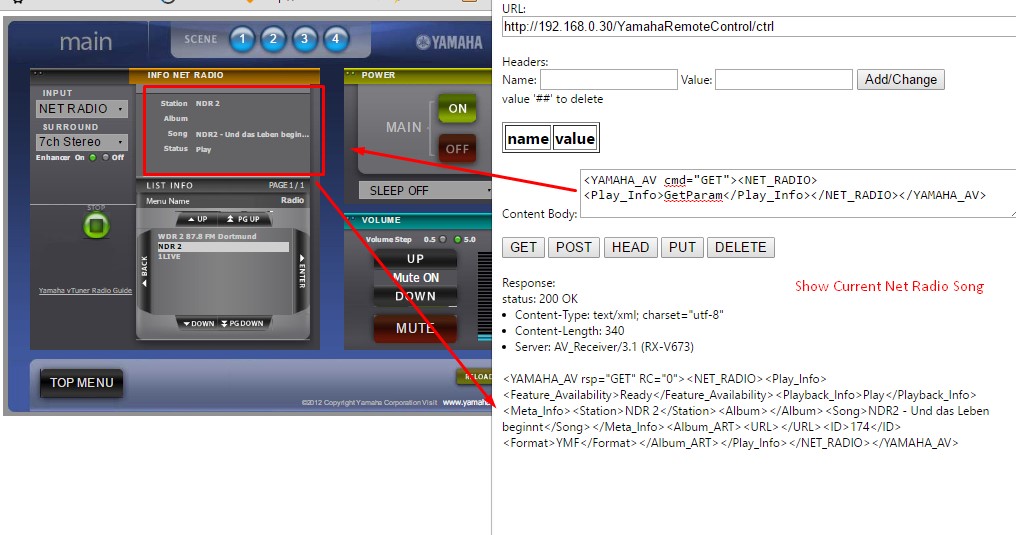The height and width of the screenshot is (535, 1016).
Task: Go to previous list page with PG UP
Action: [244, 219]
